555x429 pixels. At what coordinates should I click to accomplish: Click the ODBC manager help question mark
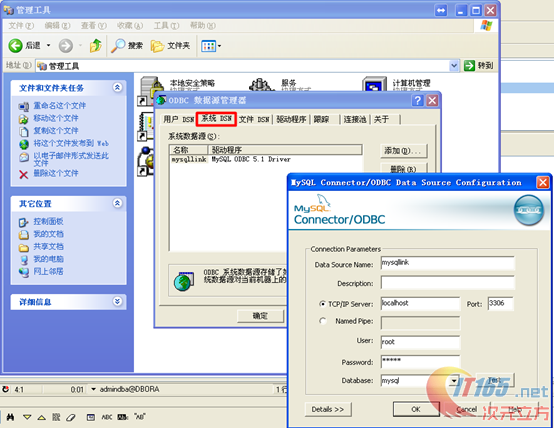pyautogui.click(x=418, y=101)
